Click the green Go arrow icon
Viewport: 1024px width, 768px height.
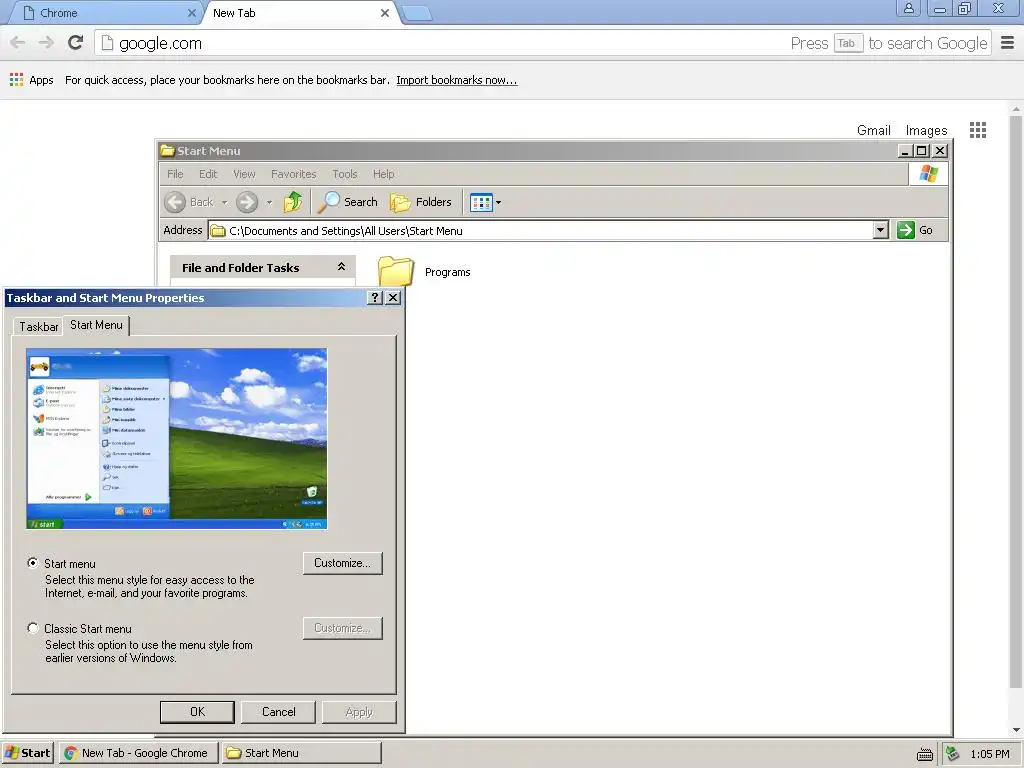(x=906, y=230)
